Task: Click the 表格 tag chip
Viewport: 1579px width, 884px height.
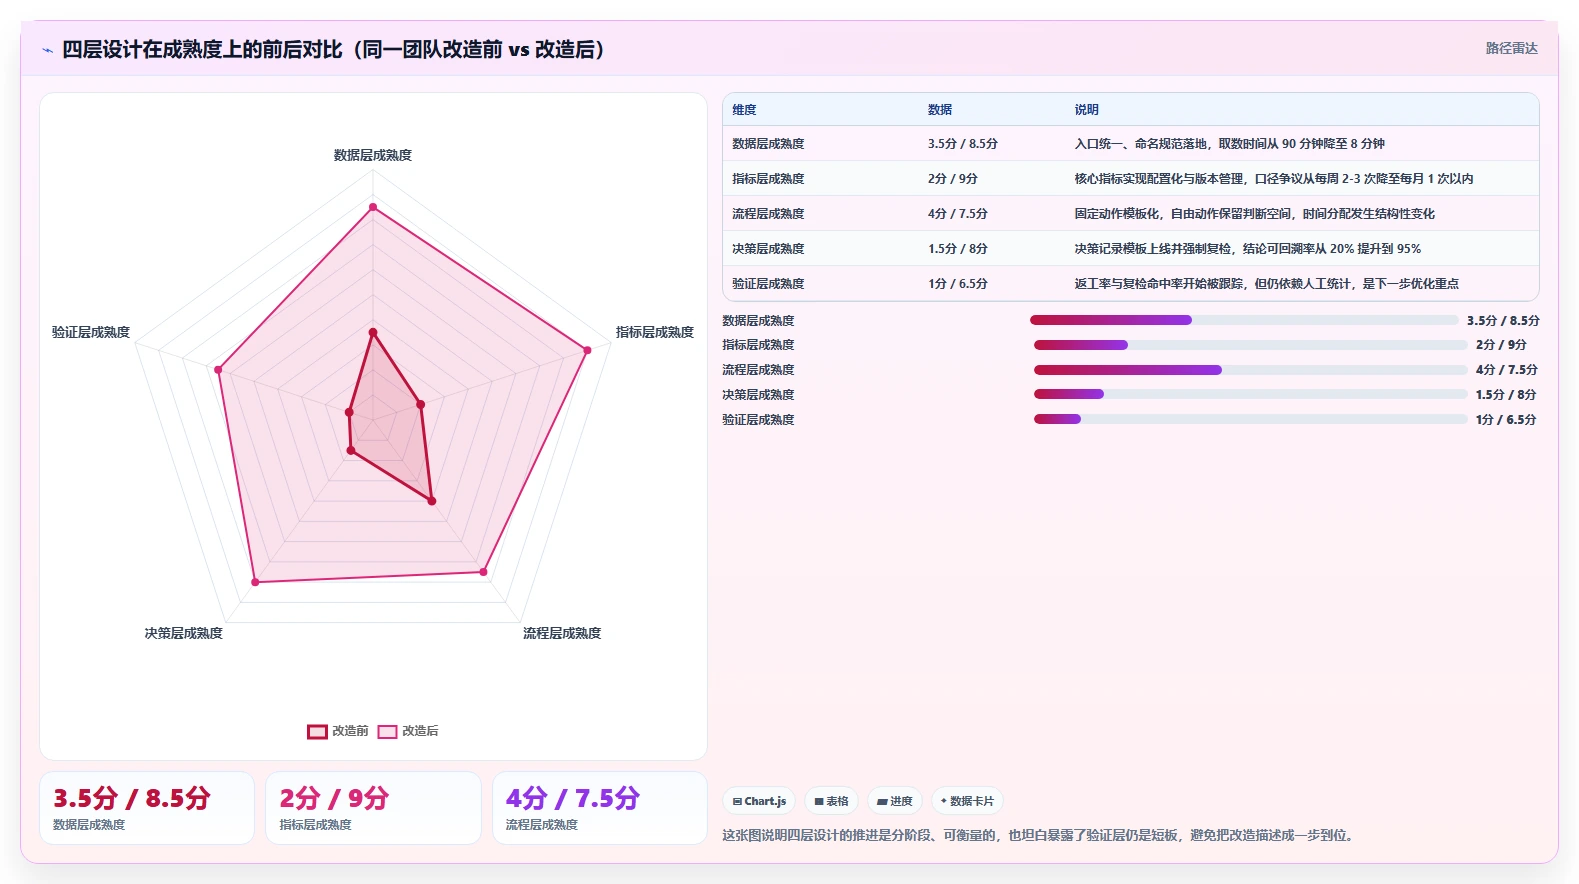Action: point(831,801)
